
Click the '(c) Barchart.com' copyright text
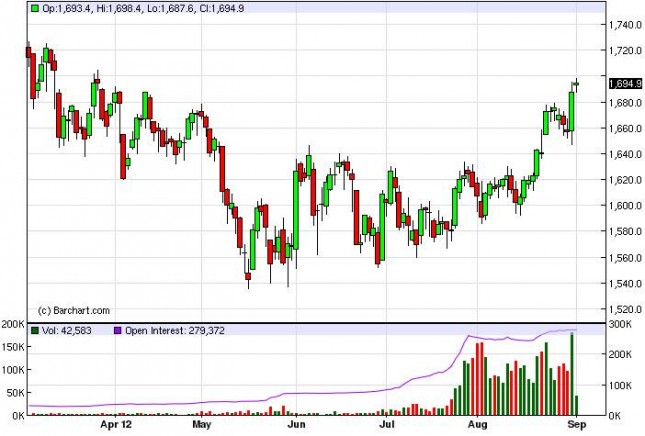74,311
